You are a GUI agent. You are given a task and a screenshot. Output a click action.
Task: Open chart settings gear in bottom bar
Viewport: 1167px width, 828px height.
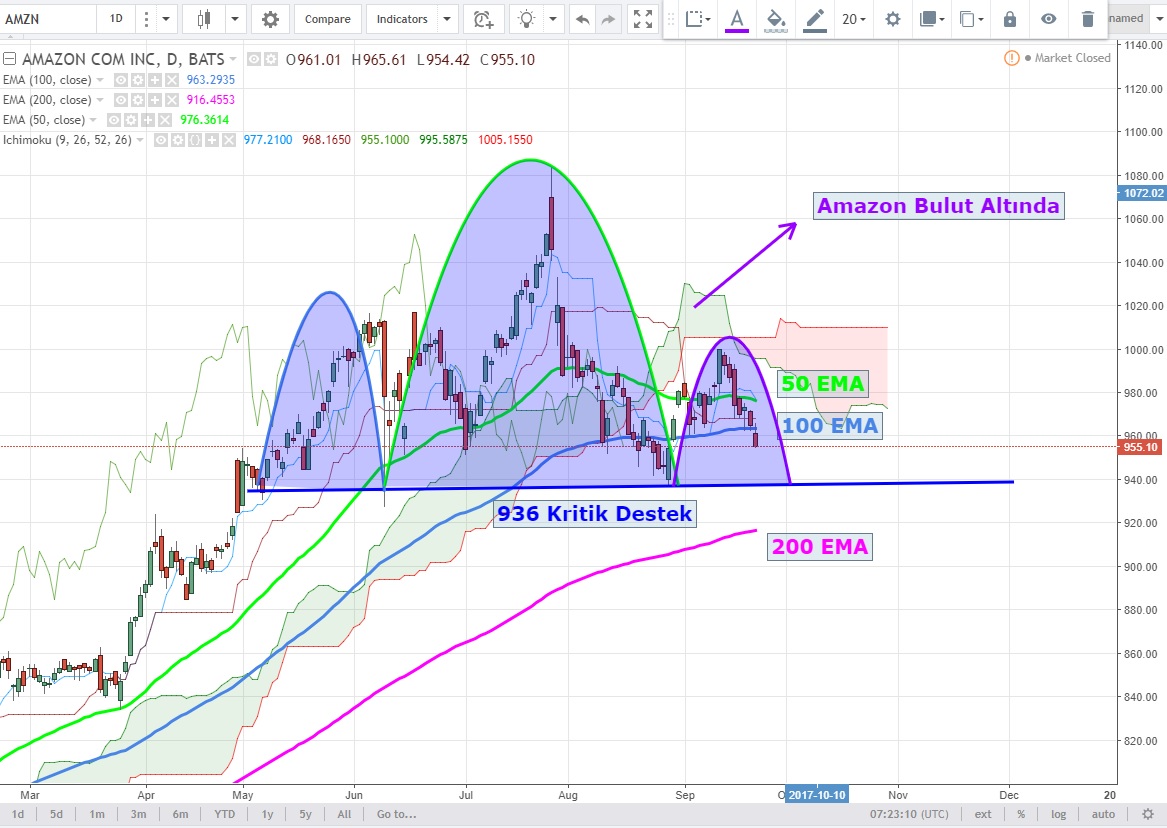click(x=1148, y=814)
